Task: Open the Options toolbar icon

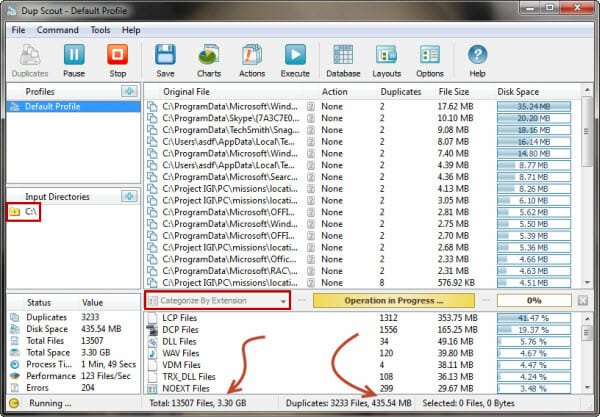Action: pyautogui.click(x=430, y=54)
